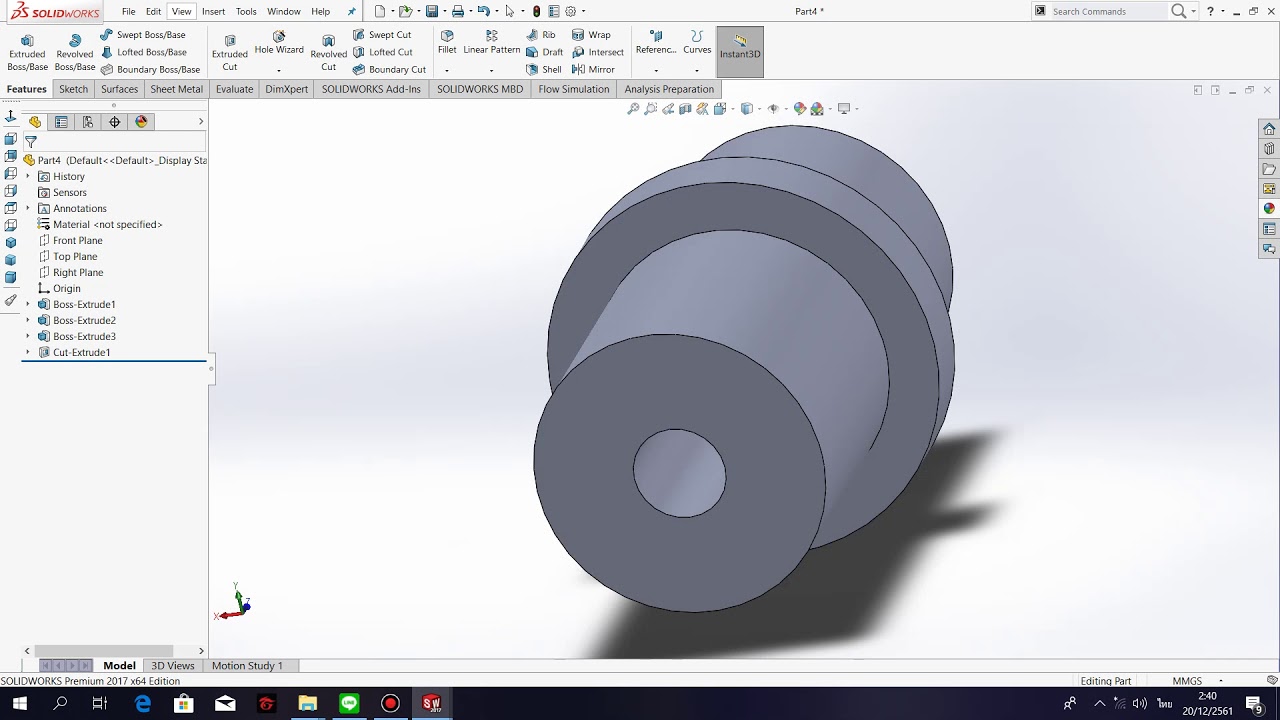Image resolution: width=1280 pixels, height=720 pixels.
Task: Open the Reference Geometry dropdown
Action: click(x=656, y=70)
